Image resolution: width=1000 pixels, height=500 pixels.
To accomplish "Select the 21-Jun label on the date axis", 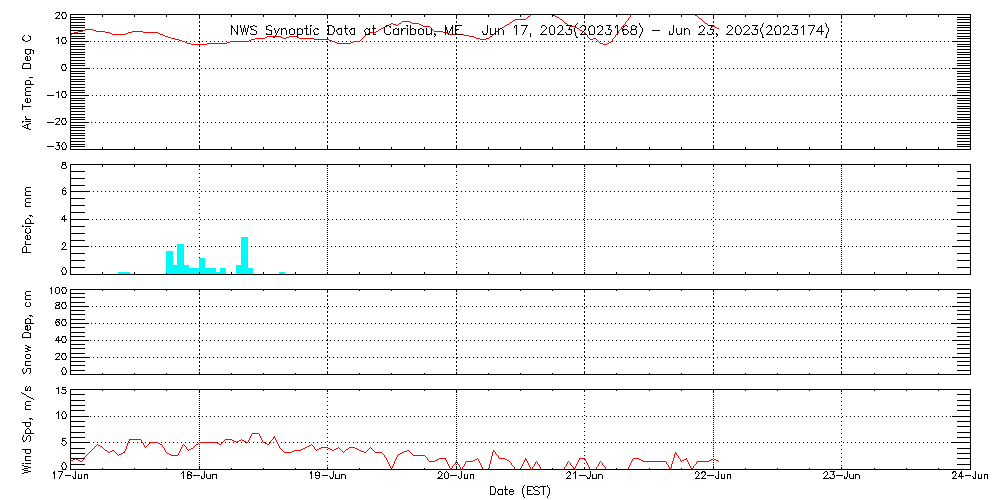I will [585, 476].
